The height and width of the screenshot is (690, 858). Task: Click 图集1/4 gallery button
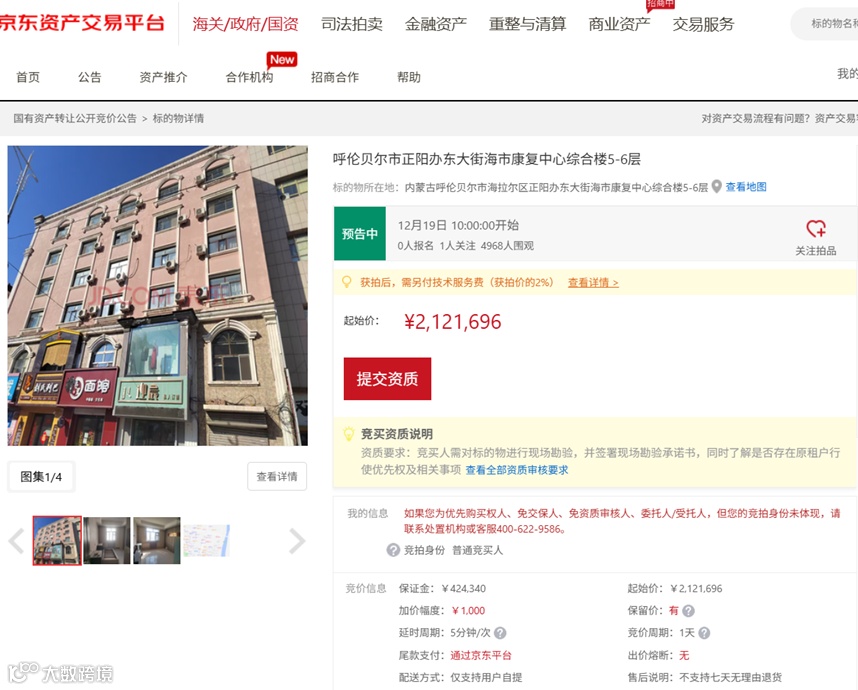[x=41, y=477]
